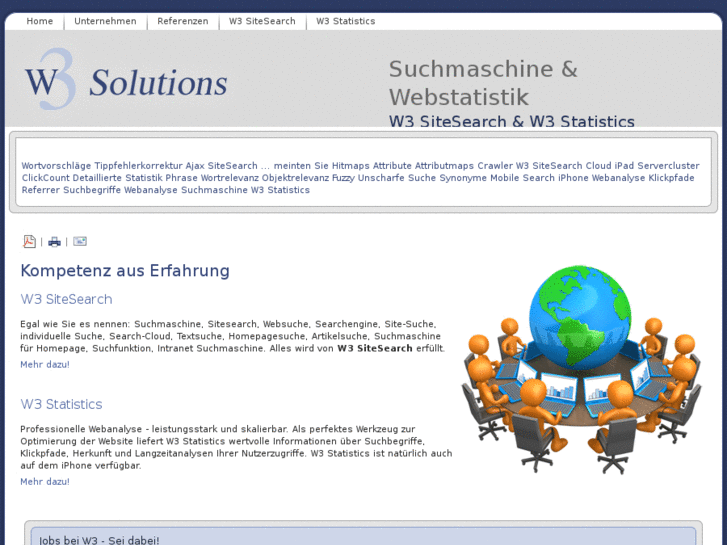727x545 pixels.
Task: Click the Suchmaschine & Webstatistik header text
Action: pyautogui.click(x=483, y=83)
